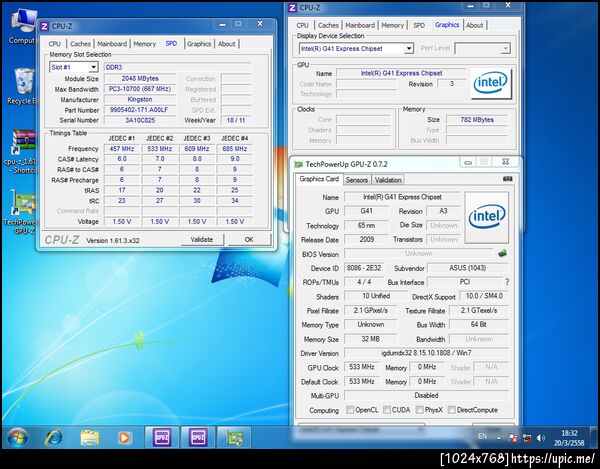Open Mainboard tab in SPD window
The image size is (600, 469).
pyautogui.click(x=112, y=44)
